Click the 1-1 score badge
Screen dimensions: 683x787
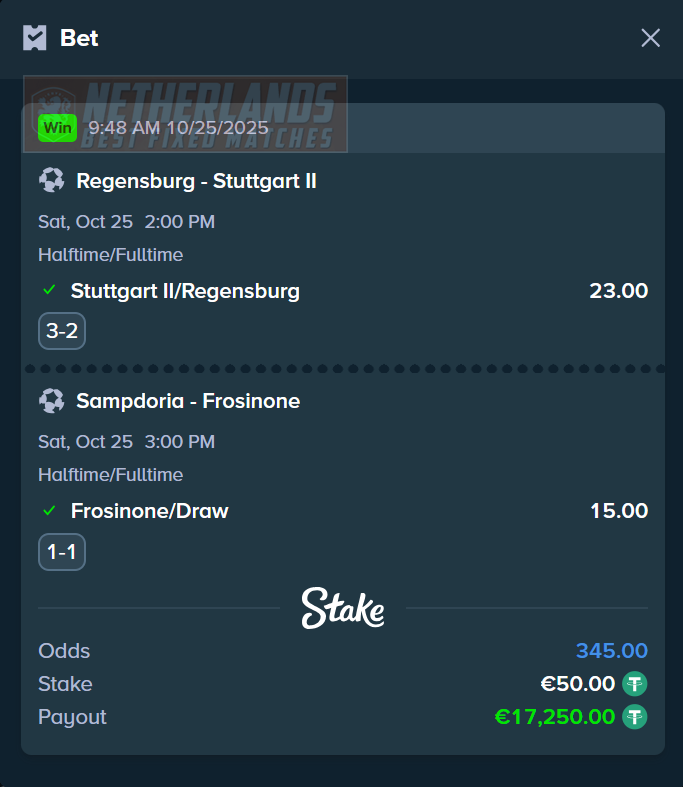point(62,552)
